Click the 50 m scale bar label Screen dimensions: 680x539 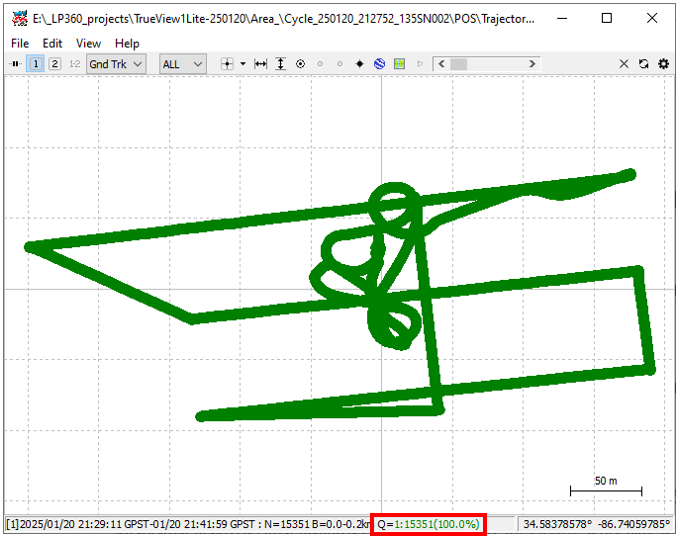[606, 481]
